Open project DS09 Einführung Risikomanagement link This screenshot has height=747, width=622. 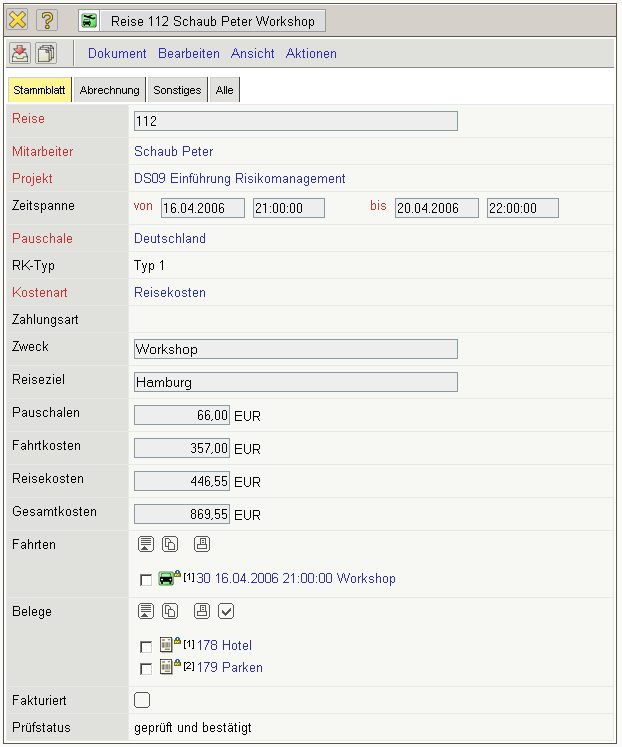tap(239, 179)
